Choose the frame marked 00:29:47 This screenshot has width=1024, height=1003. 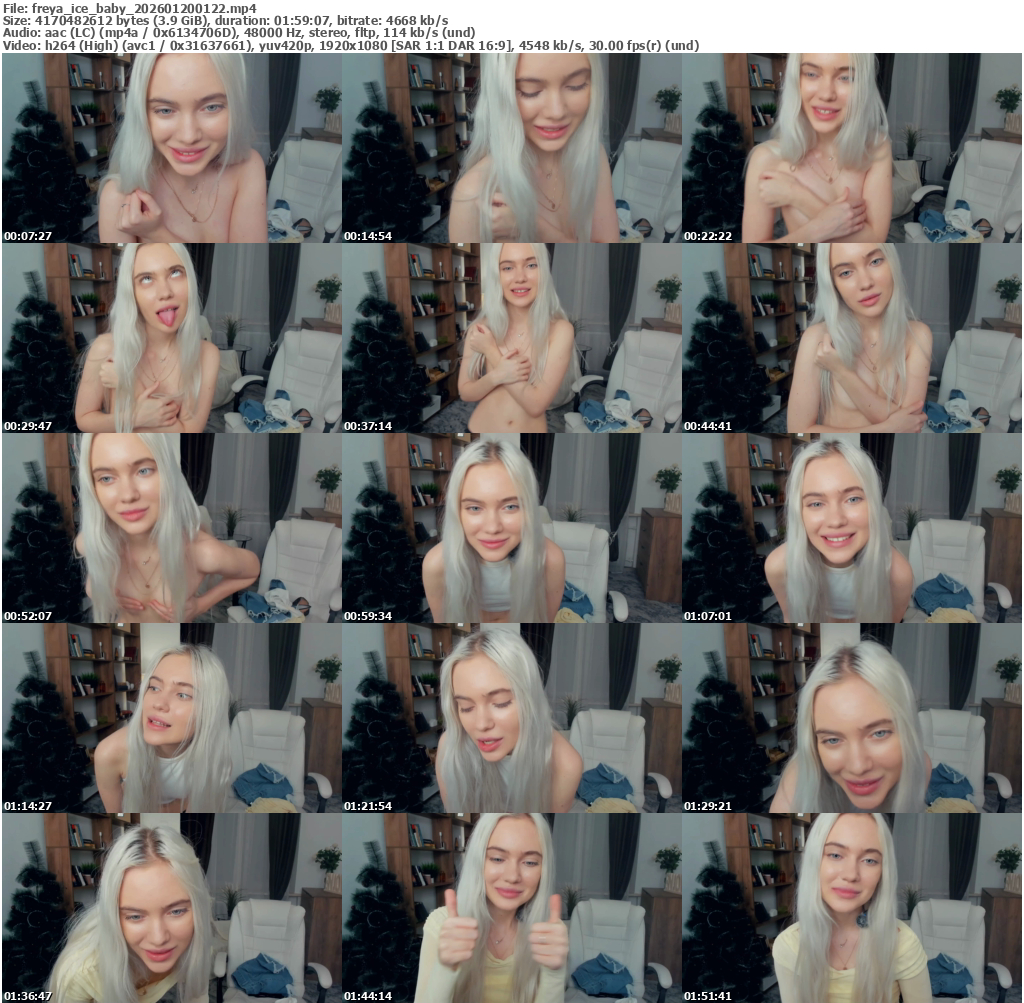pyautogui.click(x=171, y=338)
